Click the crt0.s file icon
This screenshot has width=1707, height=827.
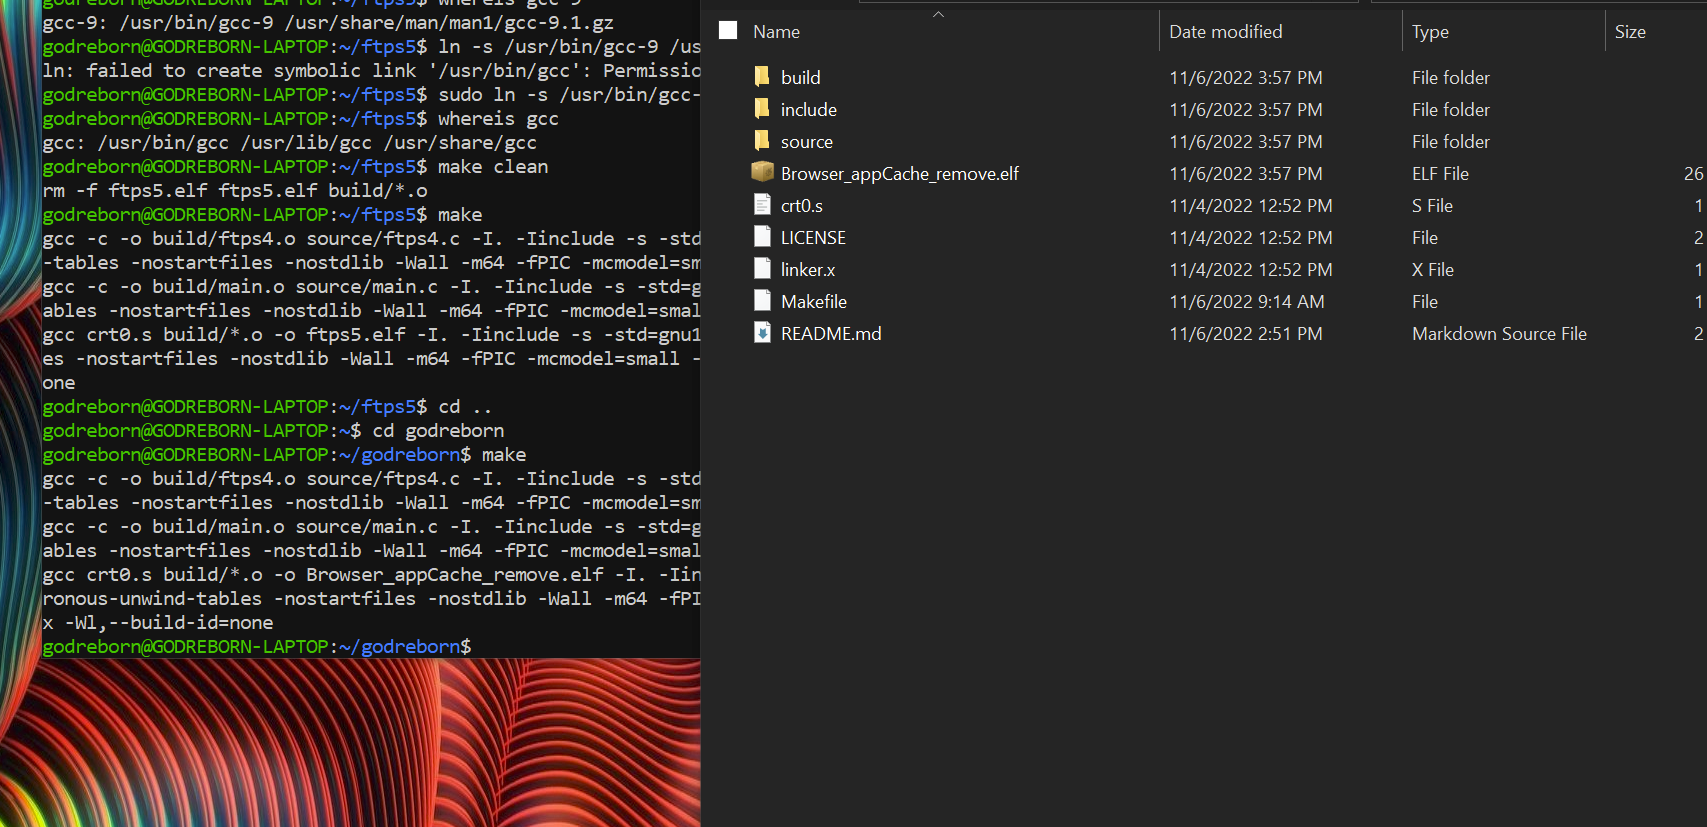[762, 205]
